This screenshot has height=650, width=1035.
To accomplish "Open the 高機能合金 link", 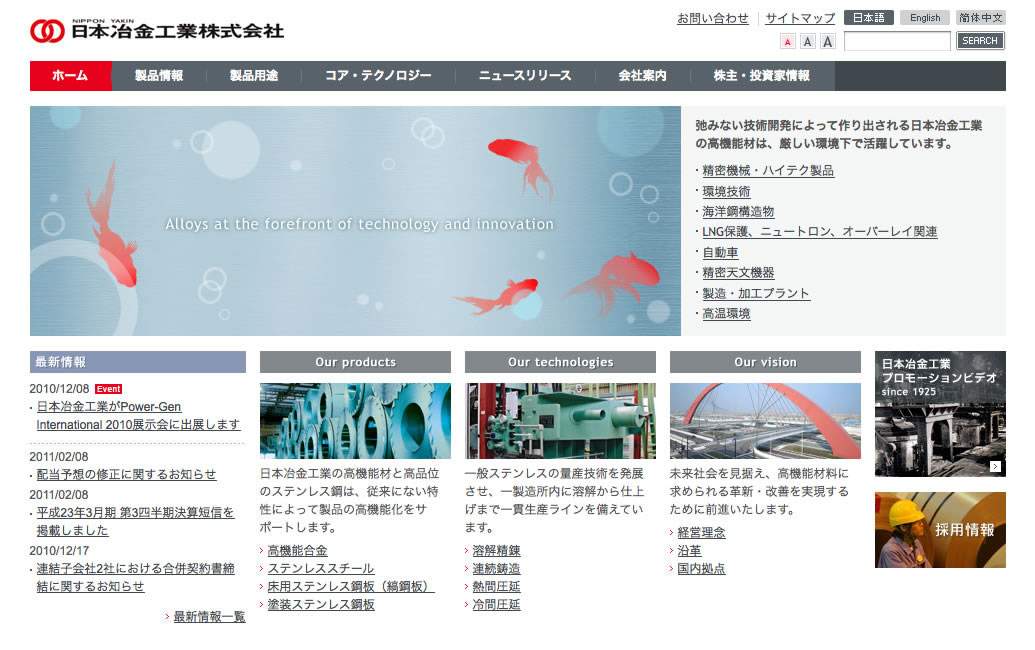I will click(298, 551).
